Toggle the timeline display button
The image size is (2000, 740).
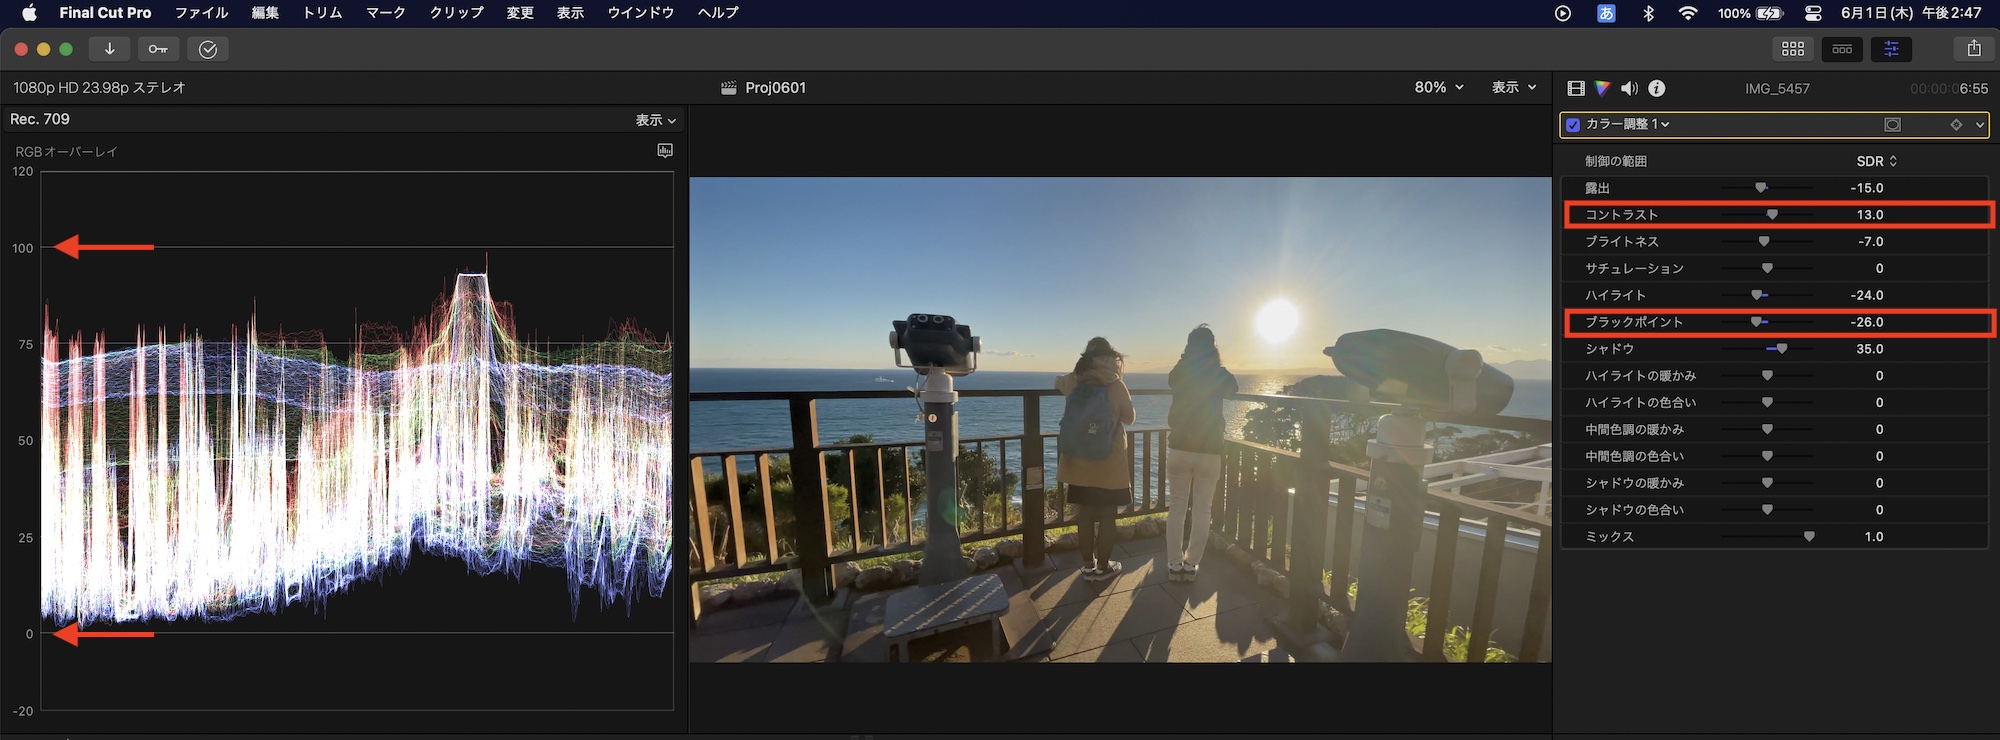click(1842, 49)
